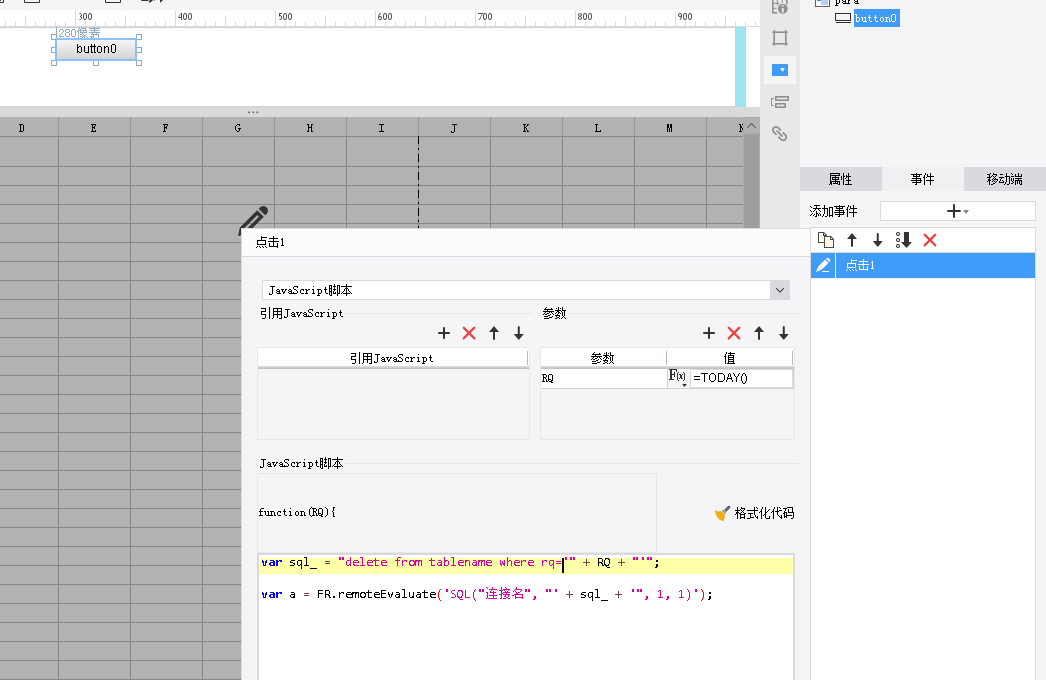The width and height of the screenshot is (1046, 680).
Task: Open the 添加事件 plus dropdown
Action: coord(957,211)
